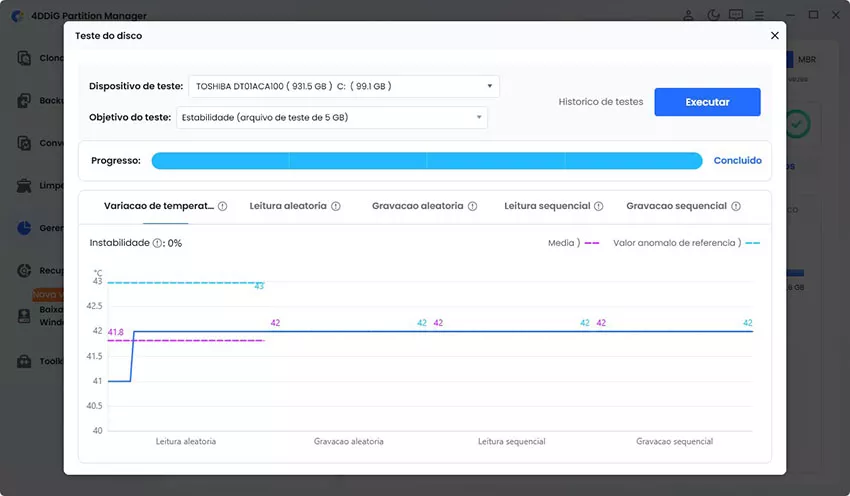The width and height of the screenshot is (850, 496).
Task: Click the 4DDiG app logo icon
Action: 17,16
